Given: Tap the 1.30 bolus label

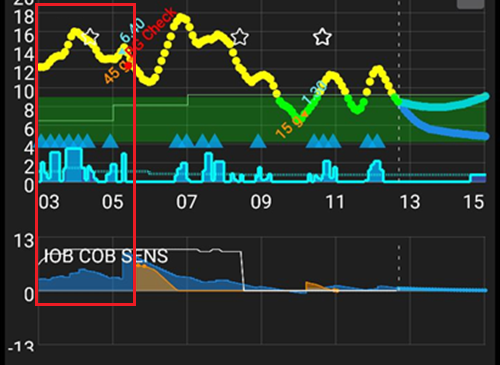Looking at the screenshot, I should click(x=313, y=92).
